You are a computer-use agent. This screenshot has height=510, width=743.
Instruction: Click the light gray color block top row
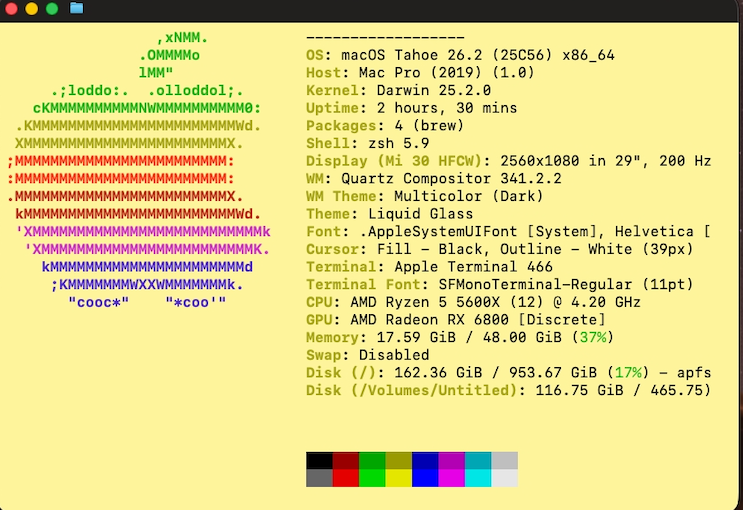(505, 461)
